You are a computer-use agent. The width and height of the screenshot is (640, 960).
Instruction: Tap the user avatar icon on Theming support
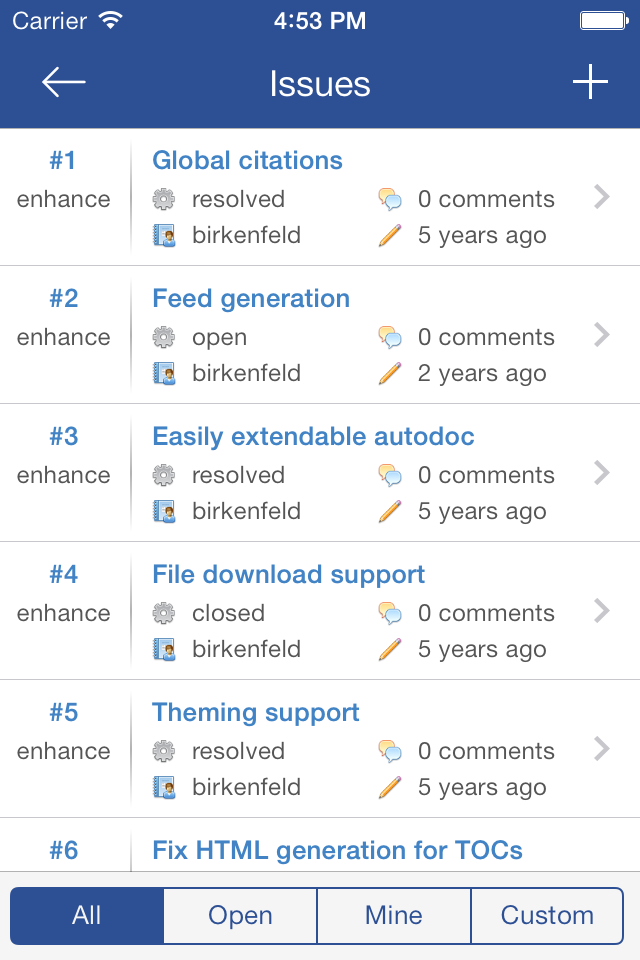point(164,787)
